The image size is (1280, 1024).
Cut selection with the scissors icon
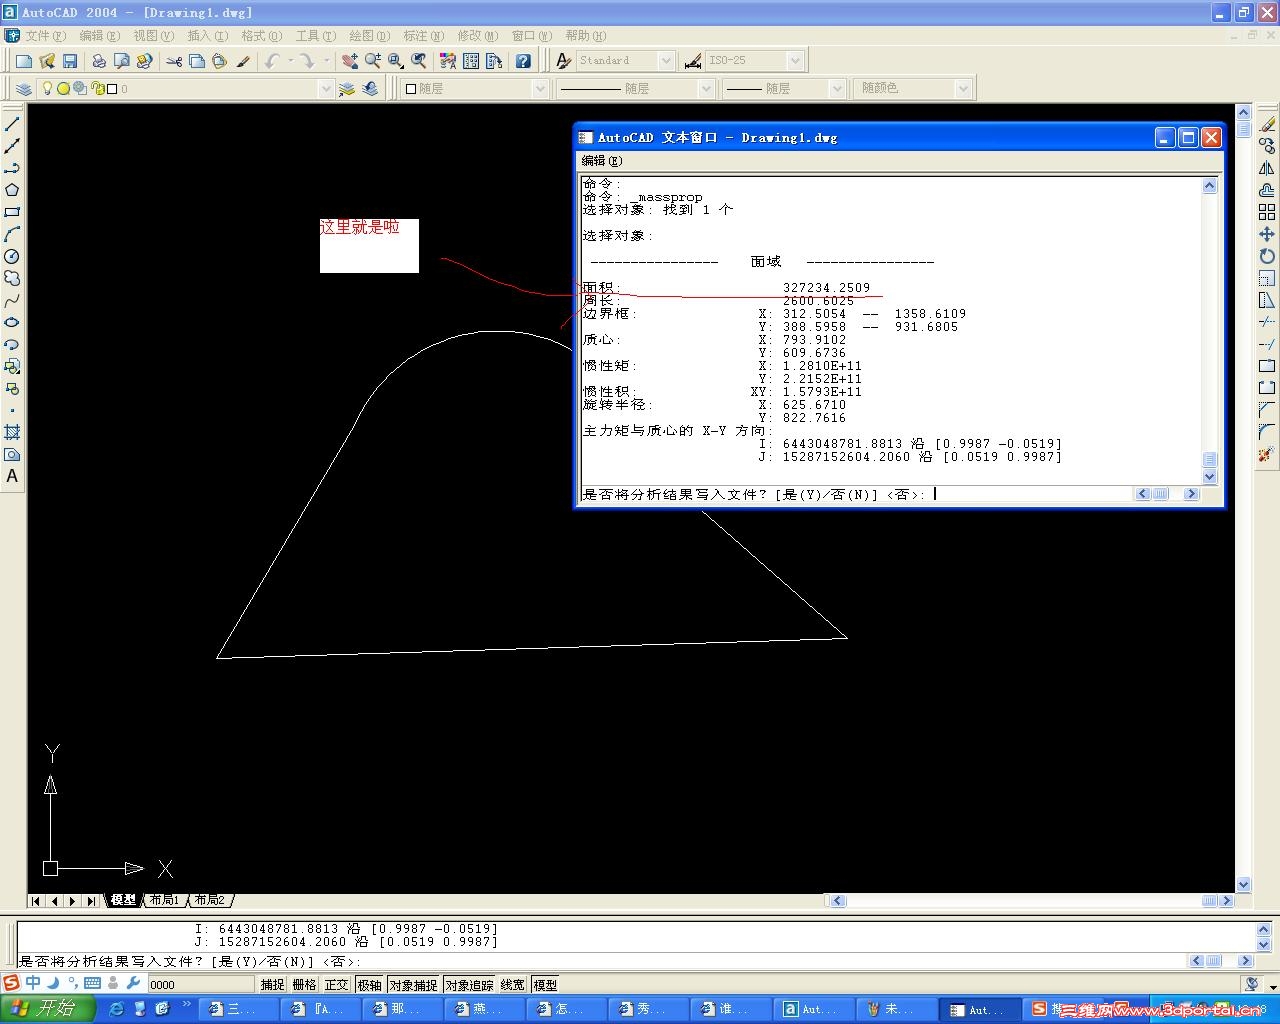174,61
